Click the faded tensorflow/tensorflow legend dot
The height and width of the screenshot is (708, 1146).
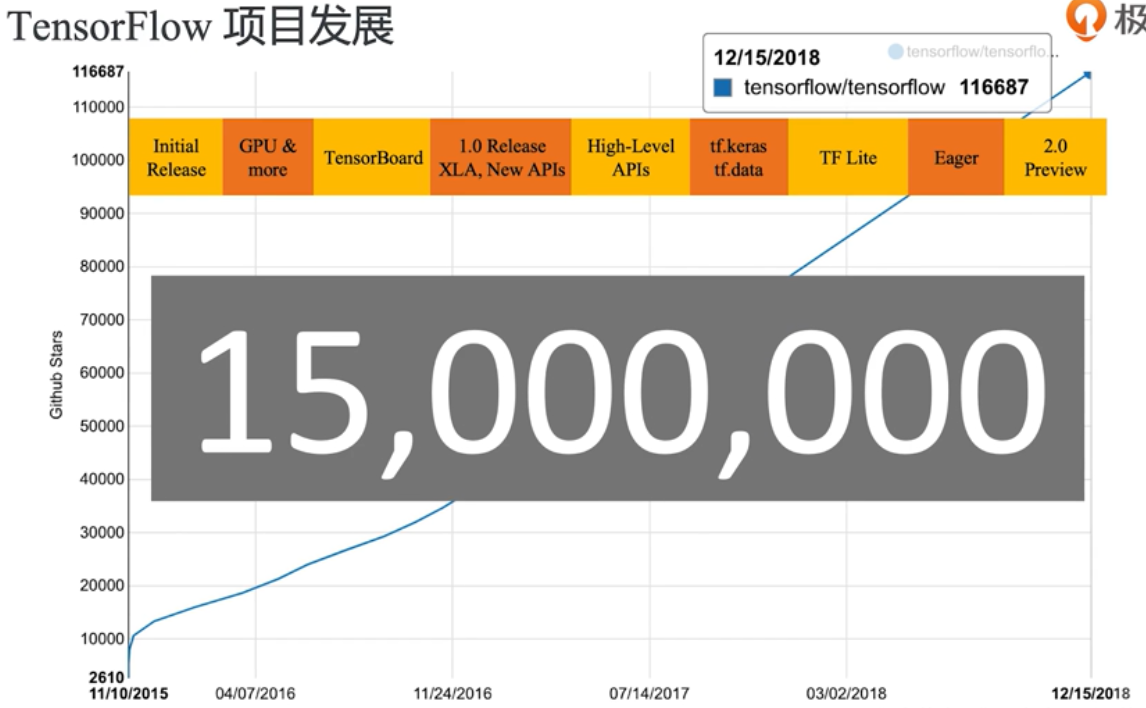(x=898, y=49)
